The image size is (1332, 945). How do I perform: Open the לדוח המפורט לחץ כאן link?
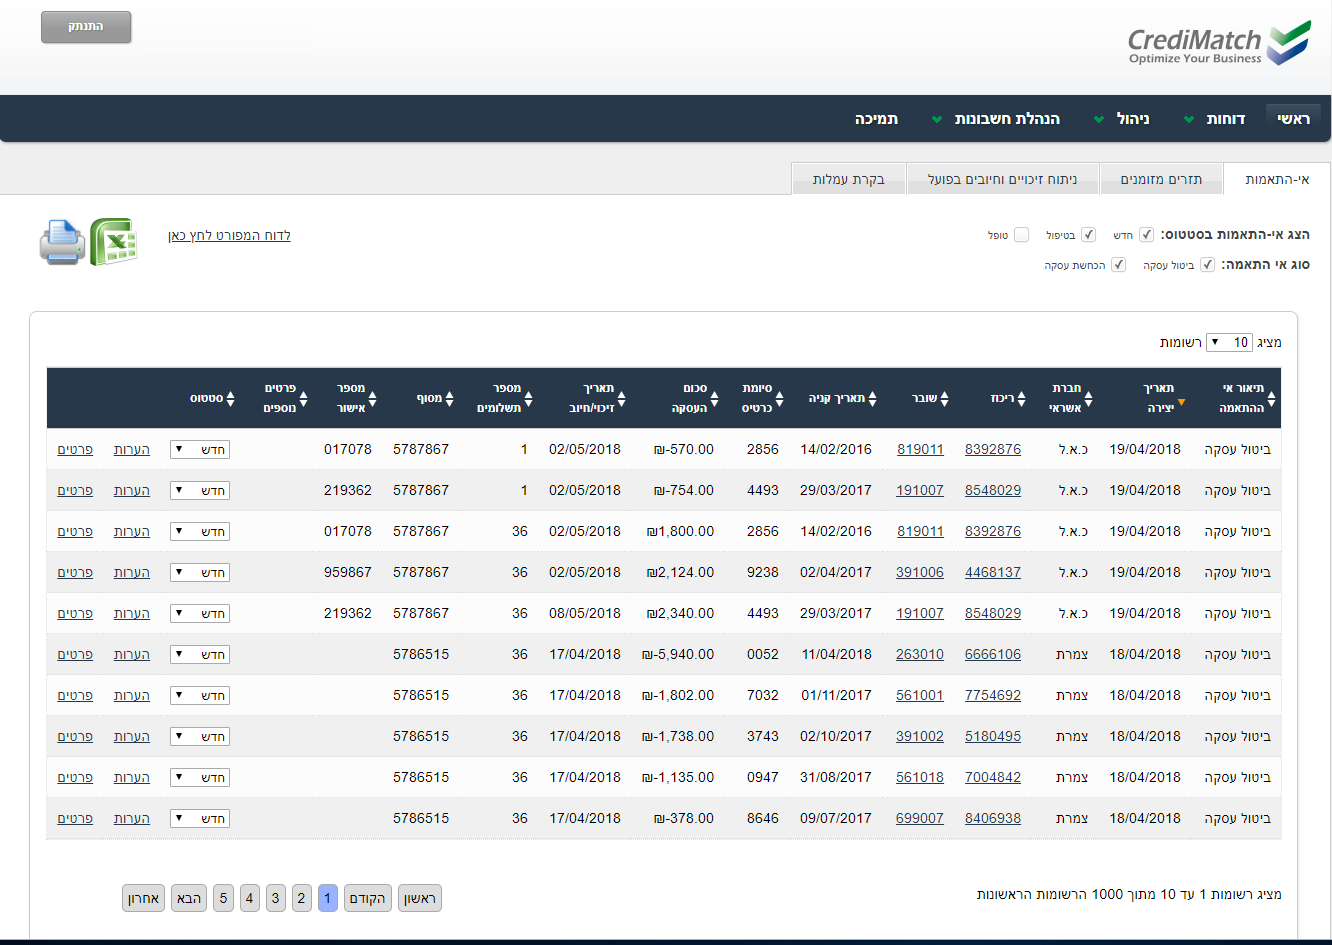tap(229, 235)
